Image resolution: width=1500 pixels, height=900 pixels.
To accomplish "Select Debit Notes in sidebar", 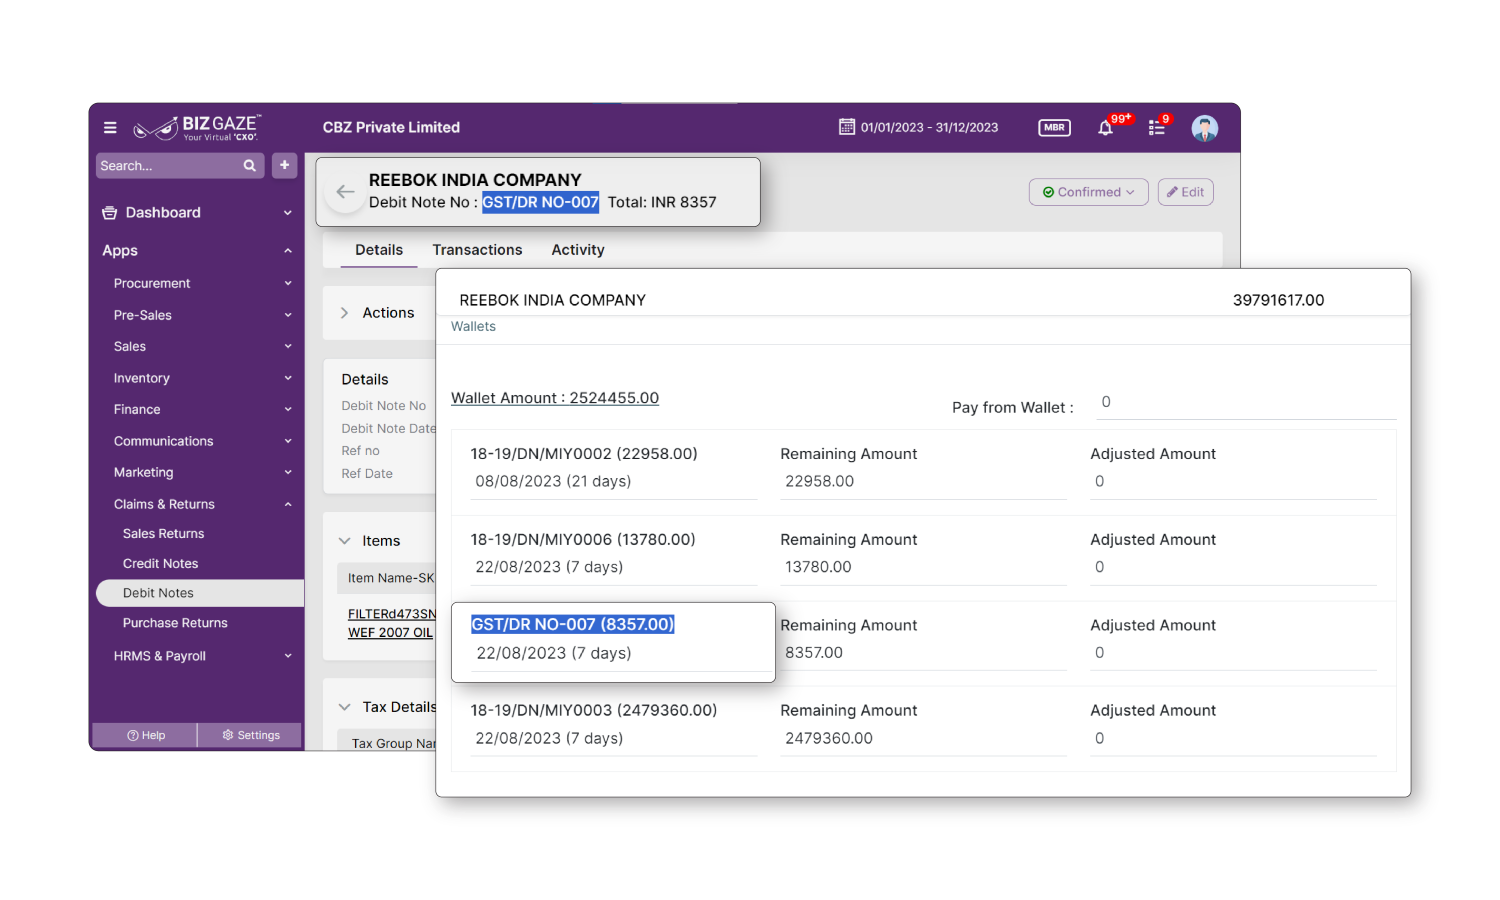I will 200,593.
